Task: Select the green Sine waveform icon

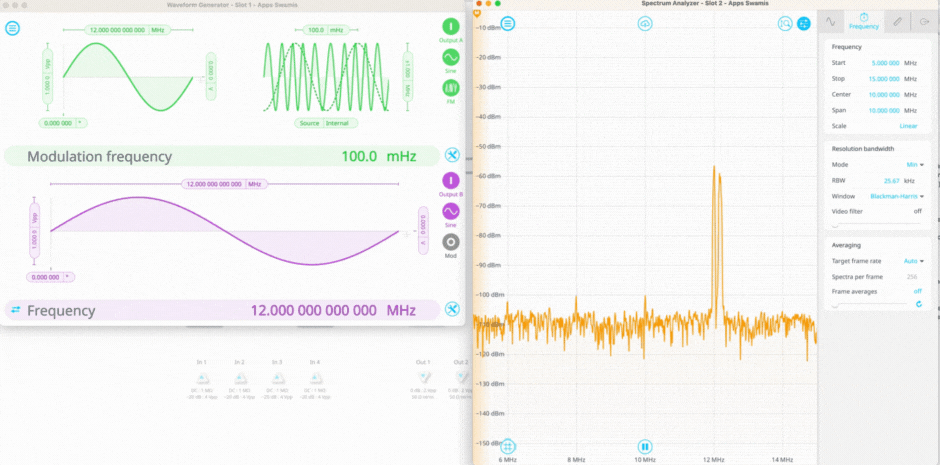Action: coord(451,57)
